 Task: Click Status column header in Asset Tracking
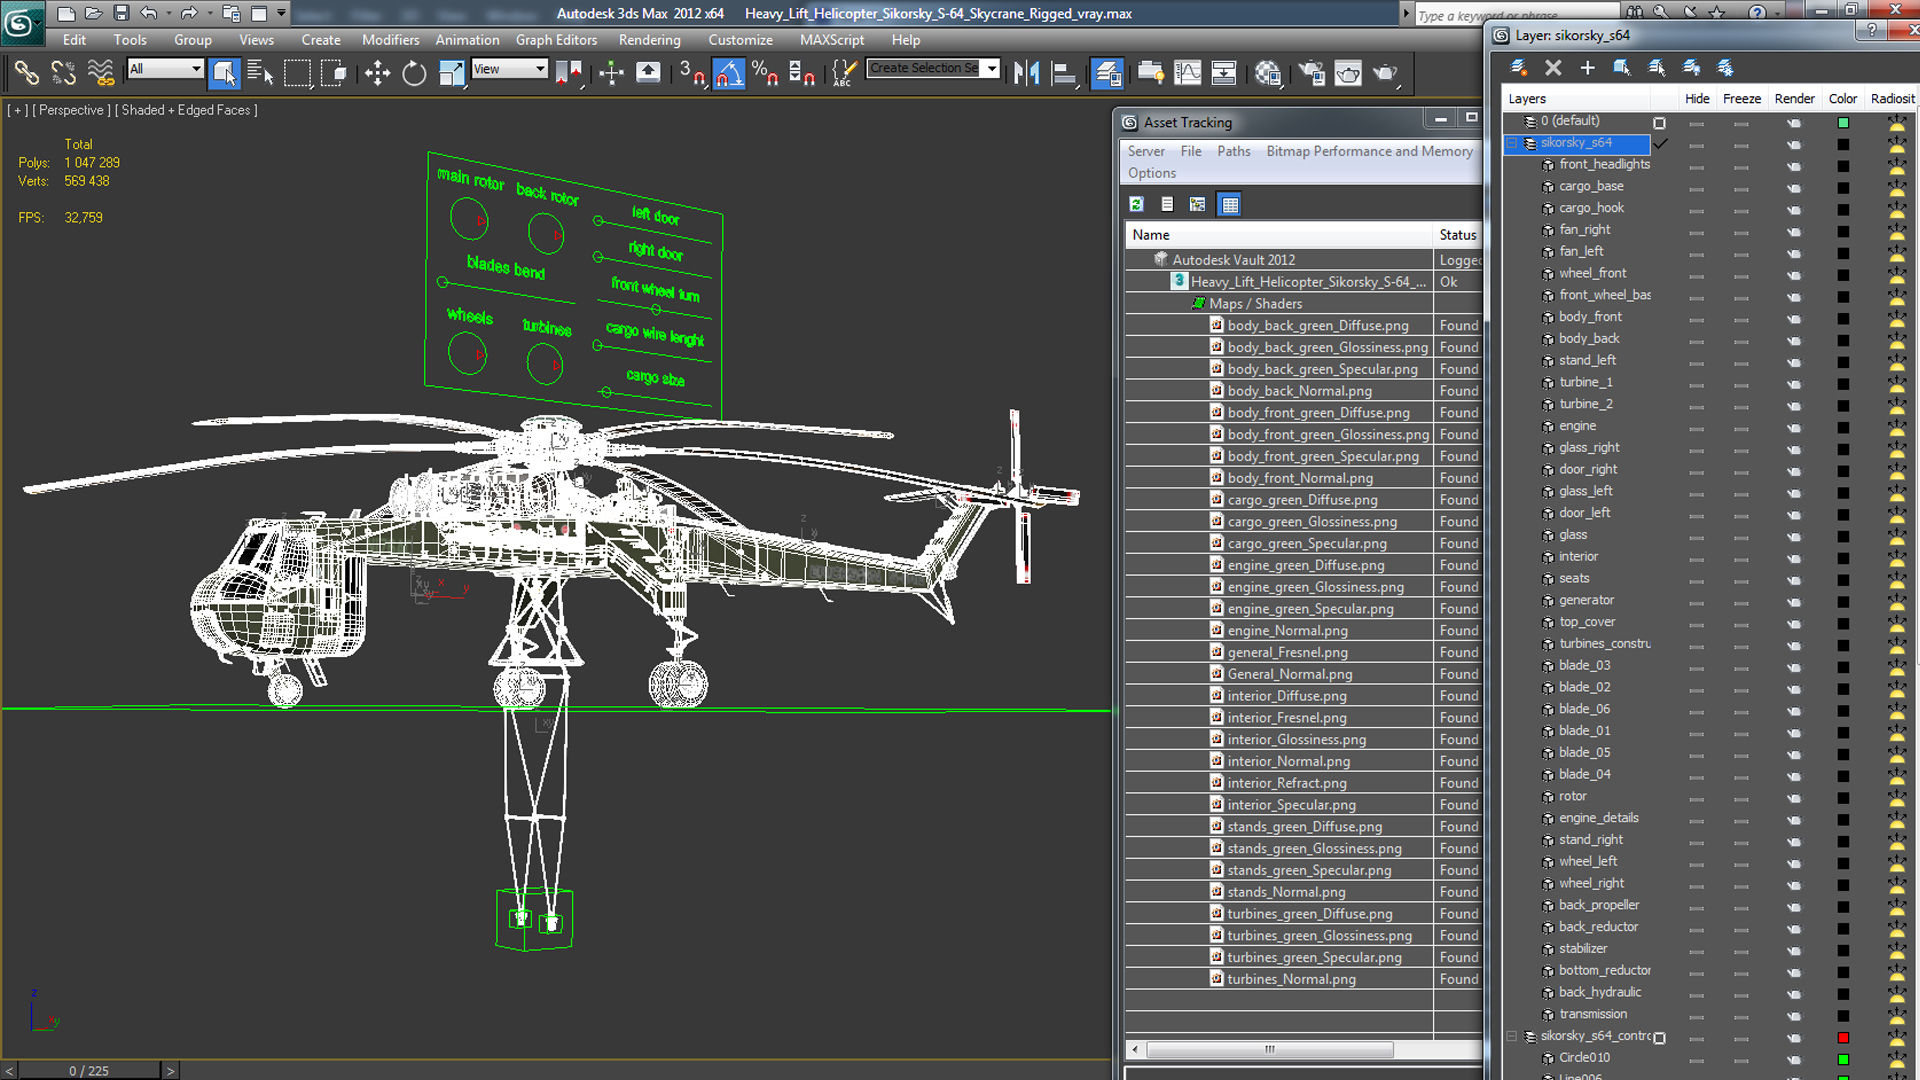[1458, 235]
